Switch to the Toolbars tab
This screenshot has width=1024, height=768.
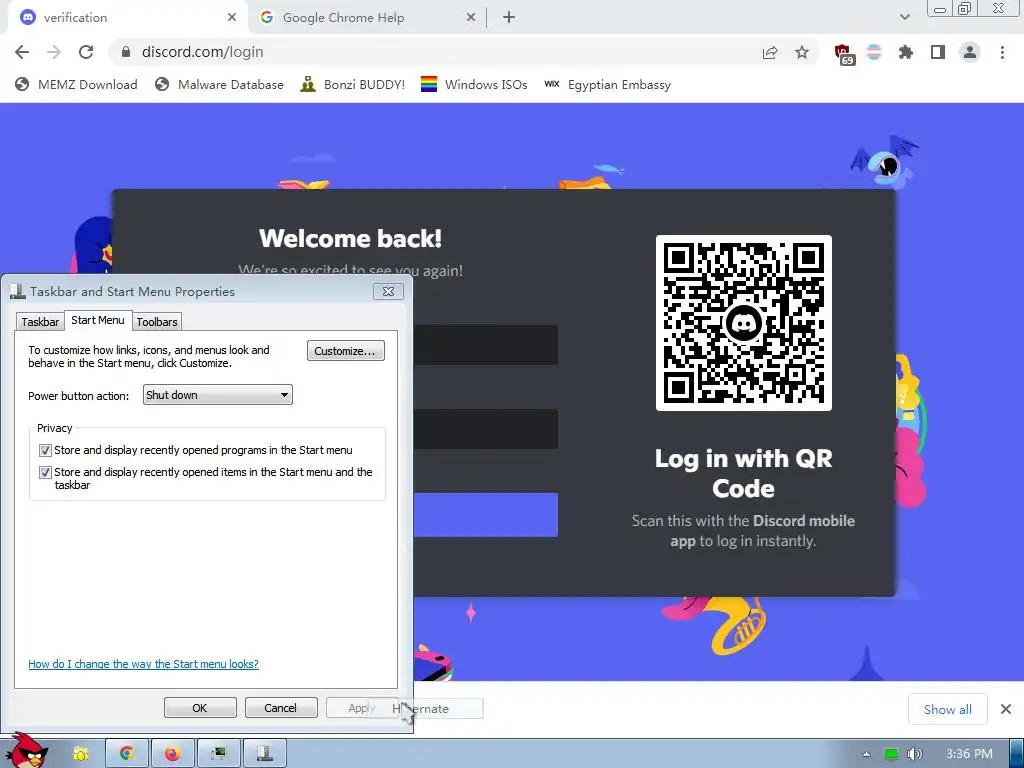tap(157, 322)
